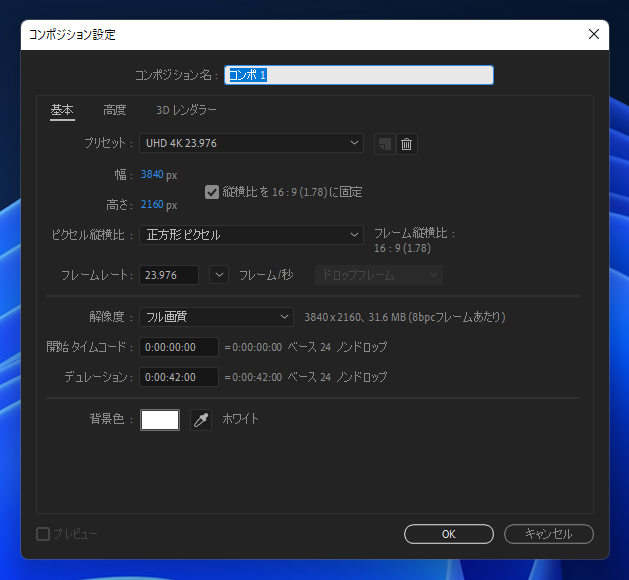The width and height of the screenshot is (629, 580).
Task: Switch to the 高度 tab
Action: click(115, 110)
